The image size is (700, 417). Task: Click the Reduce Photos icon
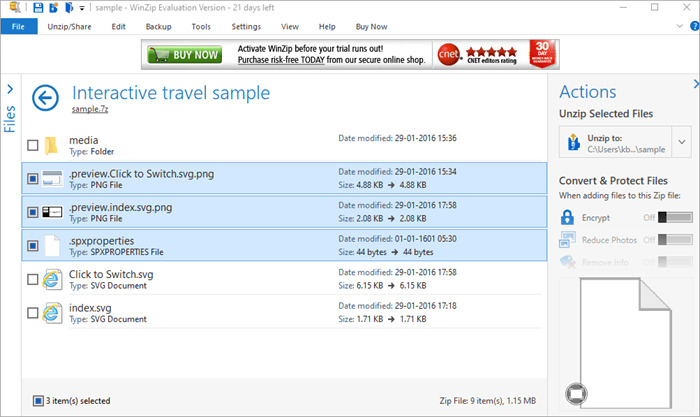(x=568, y=239)
